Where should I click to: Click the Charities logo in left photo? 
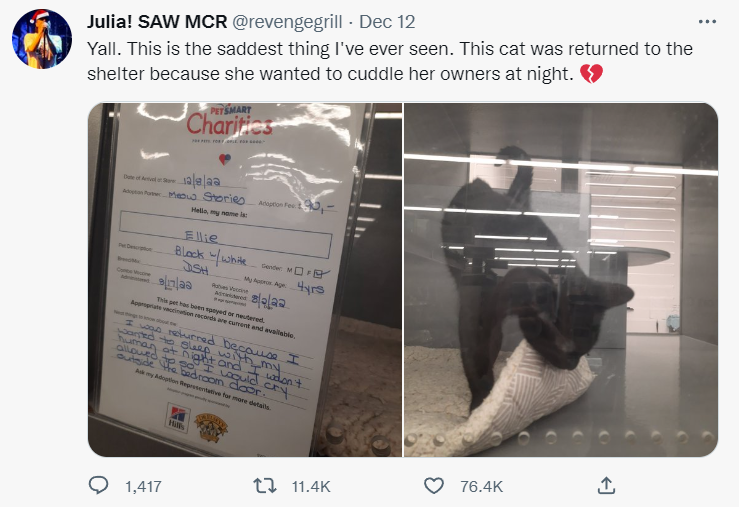[230, 122]
